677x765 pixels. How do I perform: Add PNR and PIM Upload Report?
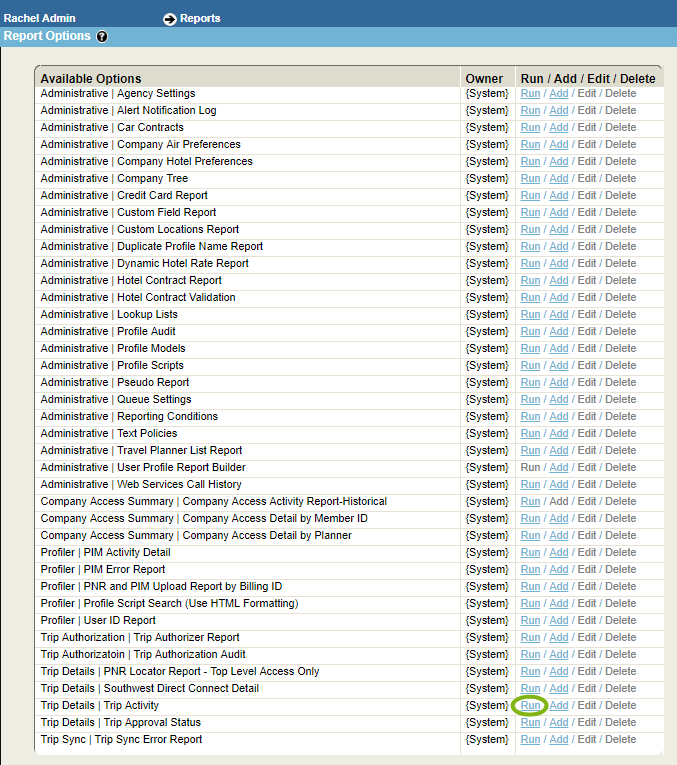point(559,586)
